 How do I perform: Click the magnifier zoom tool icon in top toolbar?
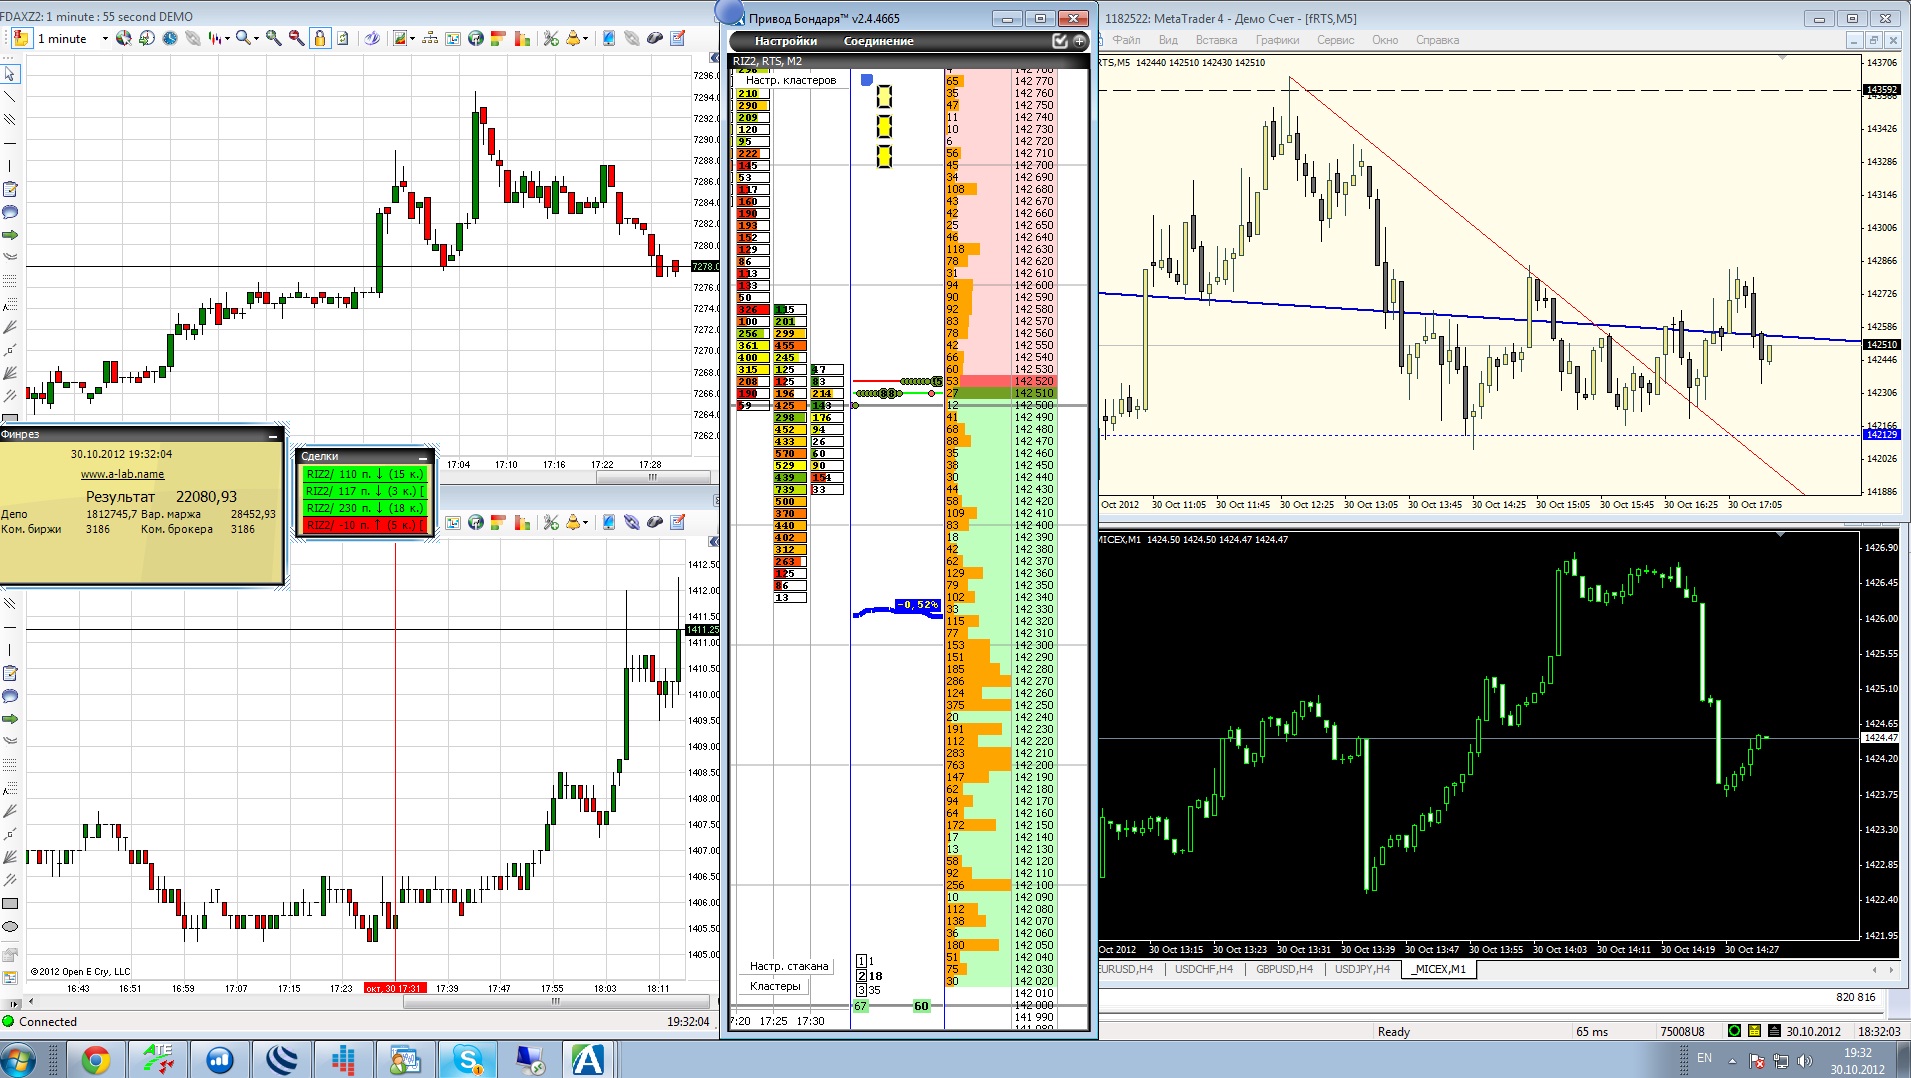[243, 39]
